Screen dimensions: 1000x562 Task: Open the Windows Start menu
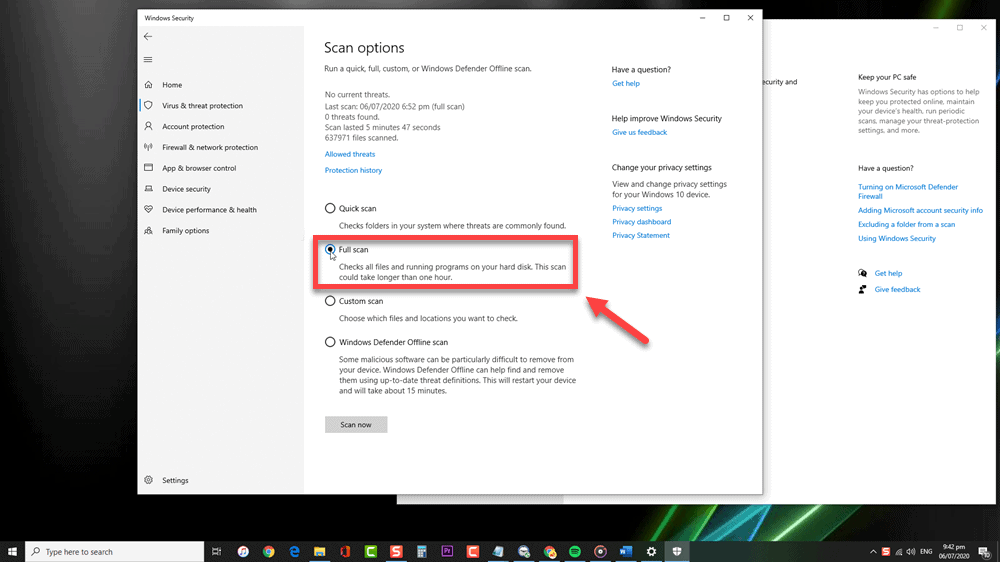coord(12,551)
